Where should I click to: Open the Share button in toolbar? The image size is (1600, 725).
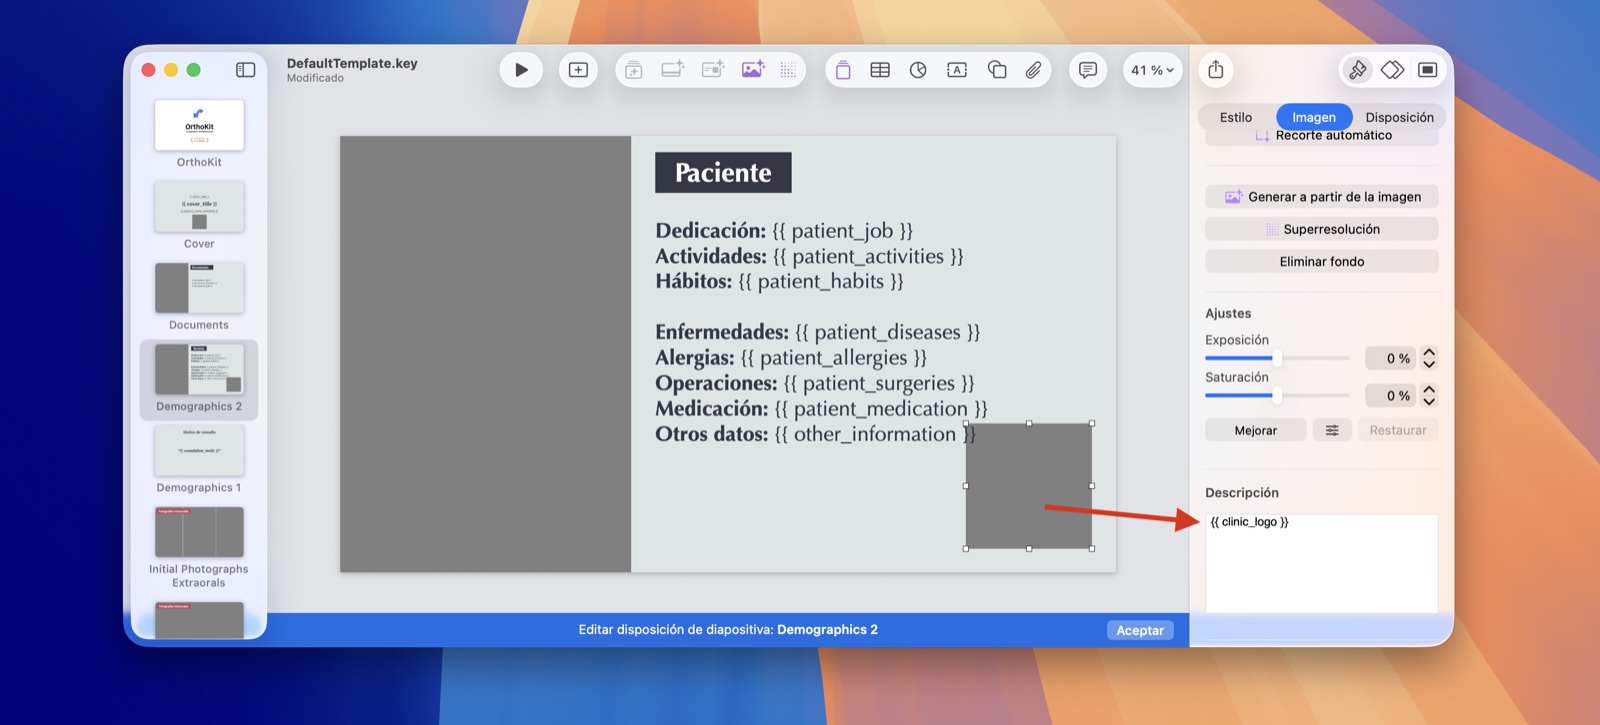(x=1216, y=69)
